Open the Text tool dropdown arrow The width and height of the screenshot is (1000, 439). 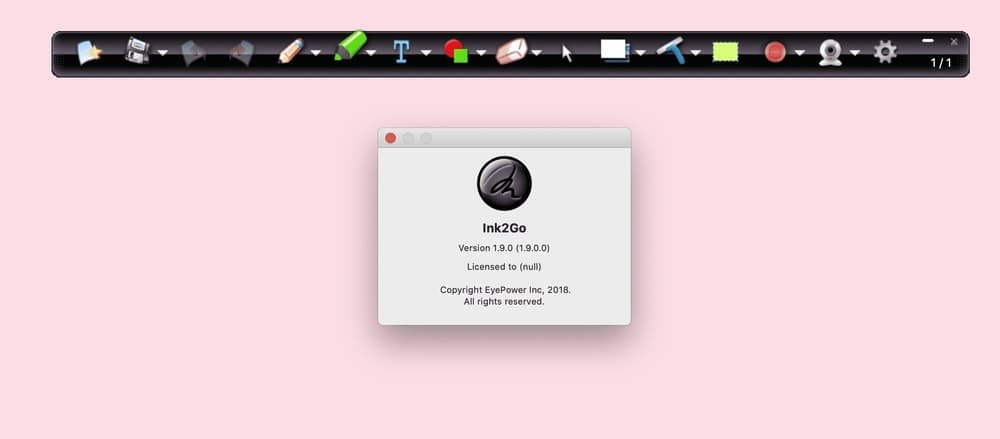[x=426, y=53]
